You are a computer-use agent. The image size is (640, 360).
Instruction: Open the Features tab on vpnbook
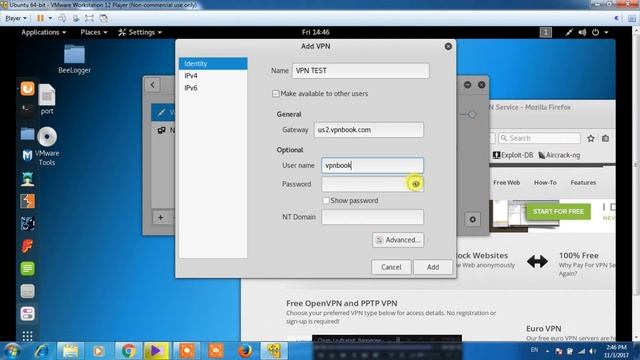pos(583,182)
